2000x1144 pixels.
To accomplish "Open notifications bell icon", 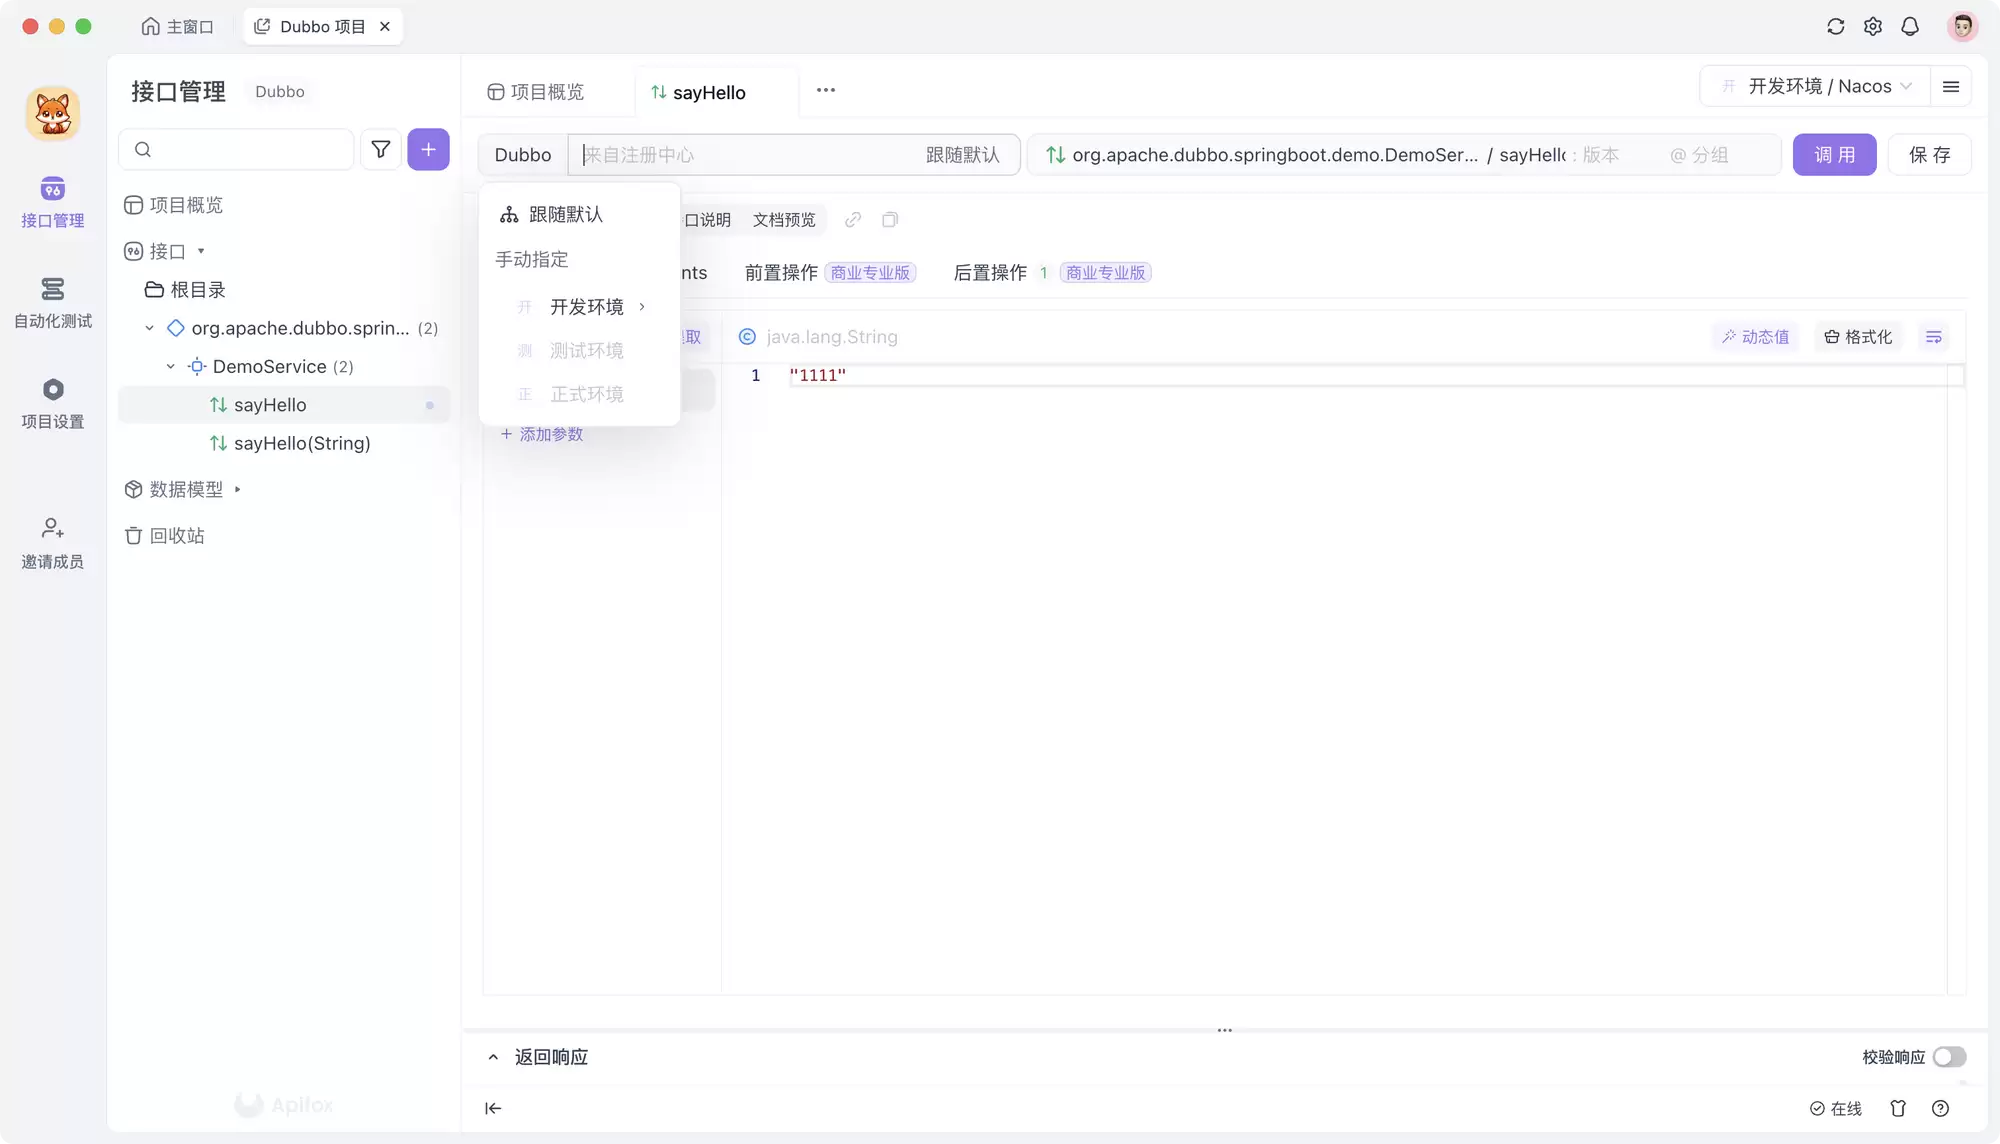I will pos(1910,27).
